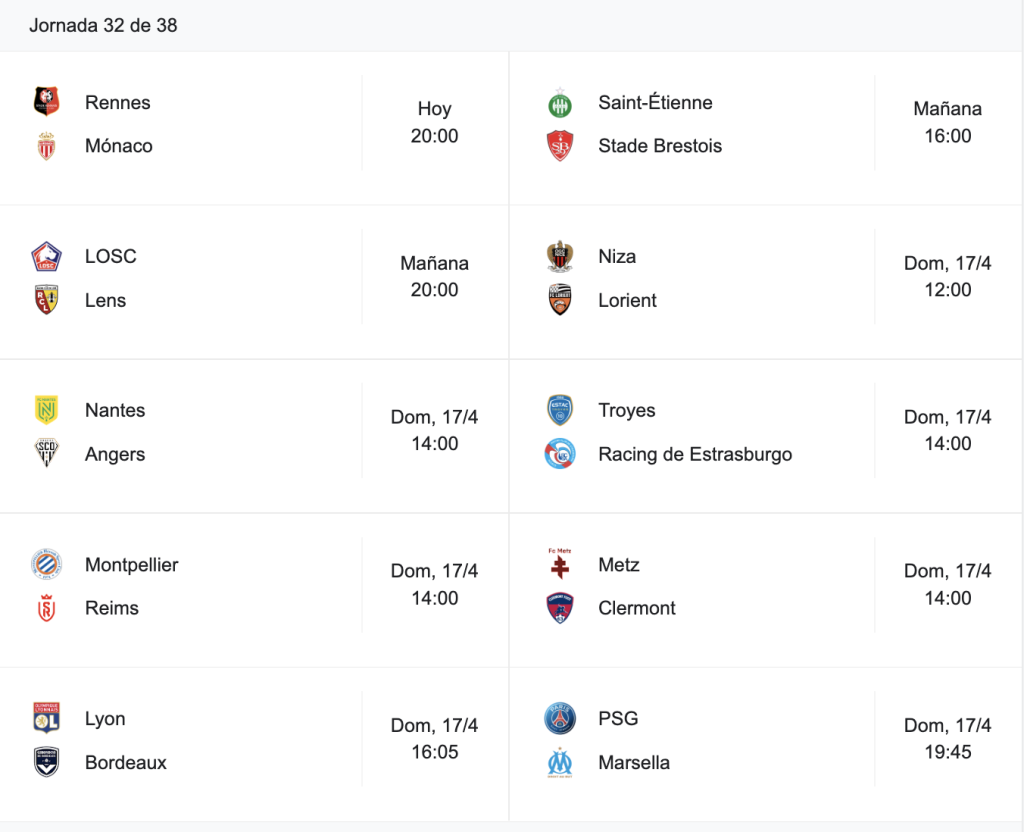Click the Marsella club logo

[560, 762]
